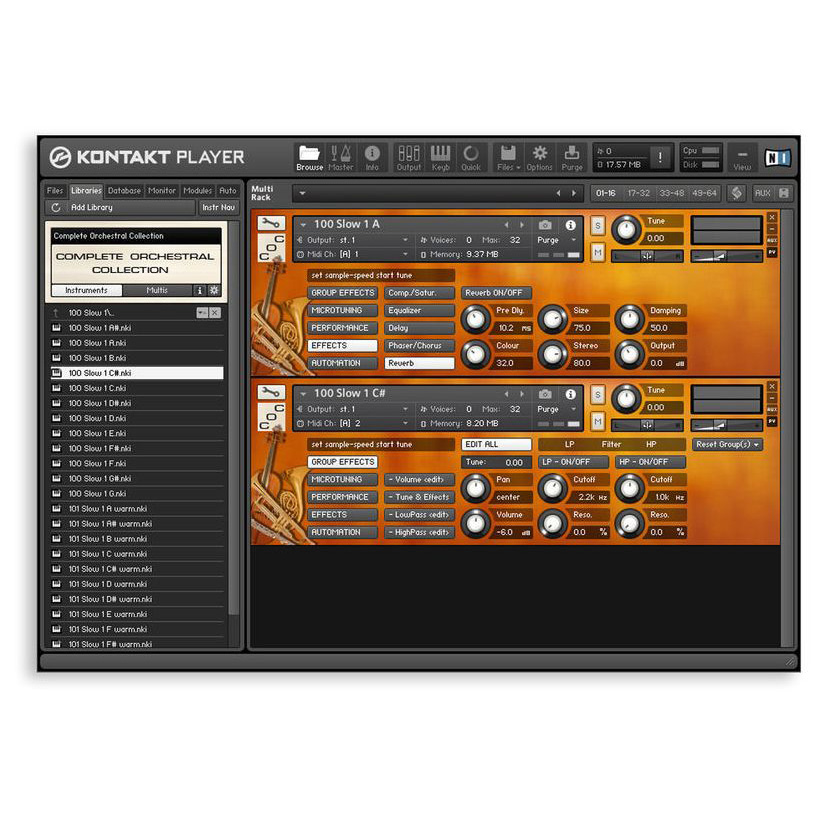Show info 'i' for 100 Slow 1 C#
This screenshot has width=820, height=820.
coord(571,394)
